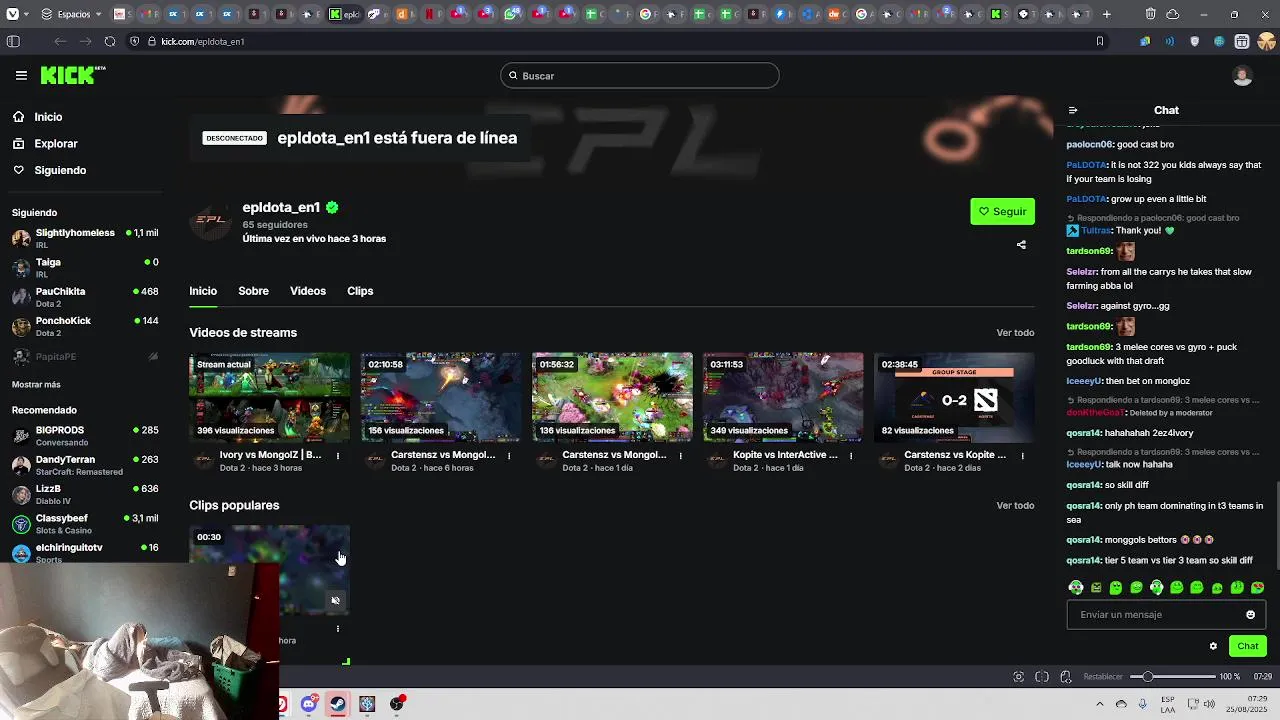Click Ver todo for Clips populares
This screenshot has height=720, width=1280.
(x=1015, y=506)
